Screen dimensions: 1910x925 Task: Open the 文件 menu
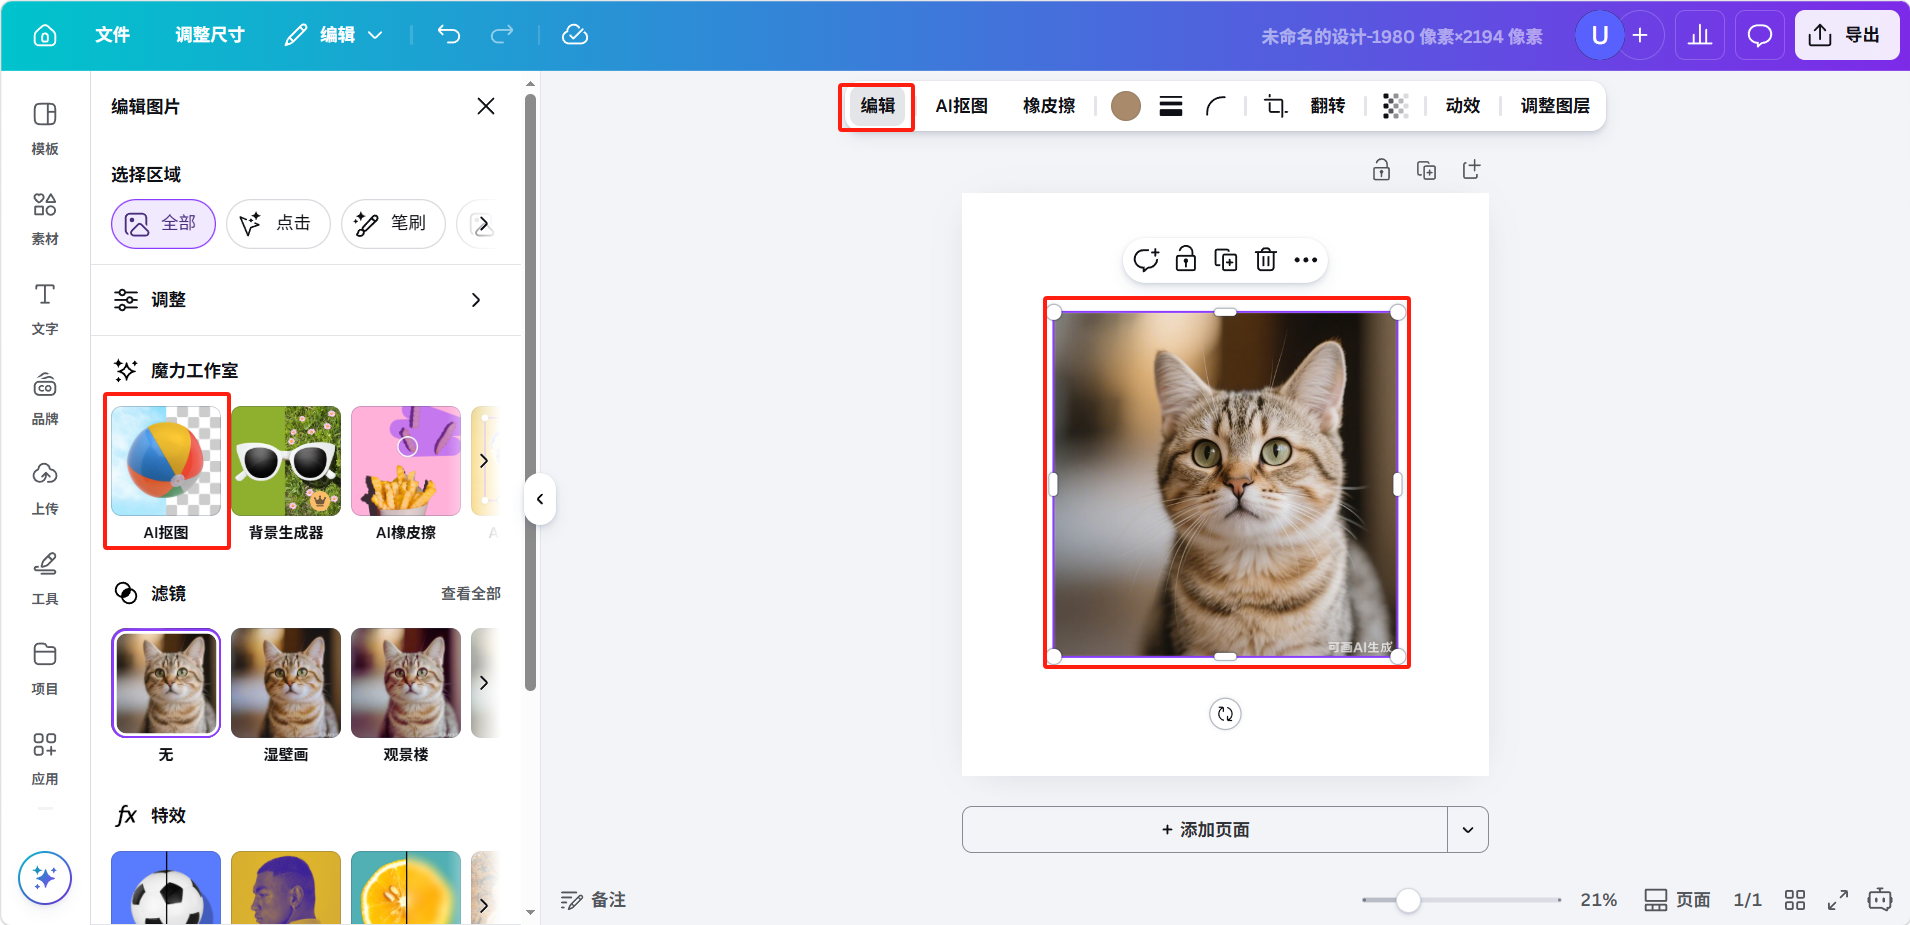[x=112, y=35]
